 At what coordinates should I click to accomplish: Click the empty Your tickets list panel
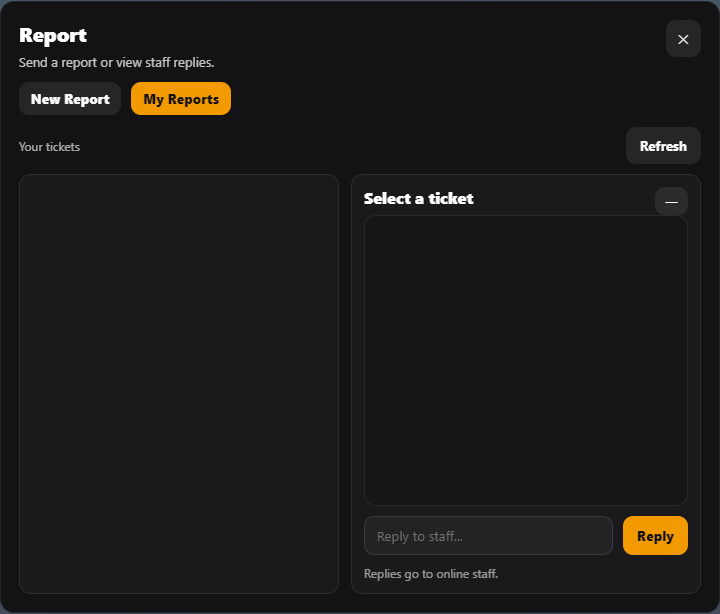point(179,384)
